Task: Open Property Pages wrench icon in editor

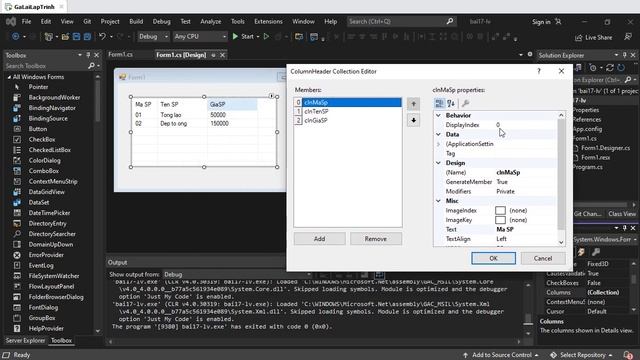Action: 465,103
